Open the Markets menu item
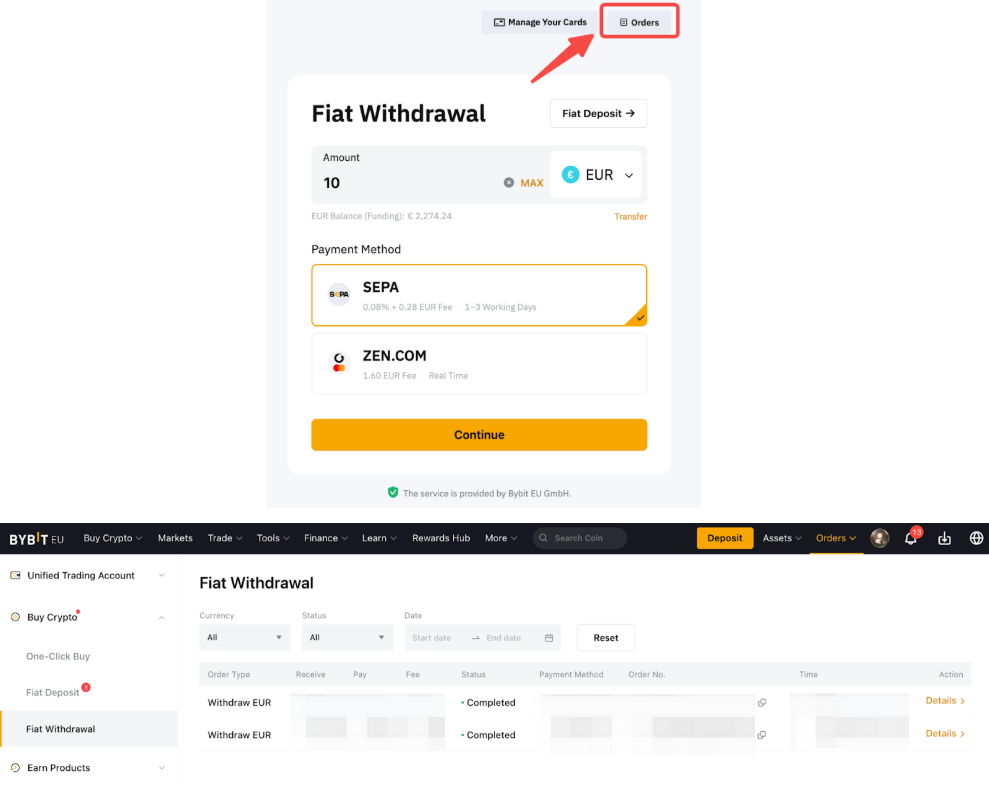This screenshot has width=989, height=786. pyautogui.click(x=175, y=538)
